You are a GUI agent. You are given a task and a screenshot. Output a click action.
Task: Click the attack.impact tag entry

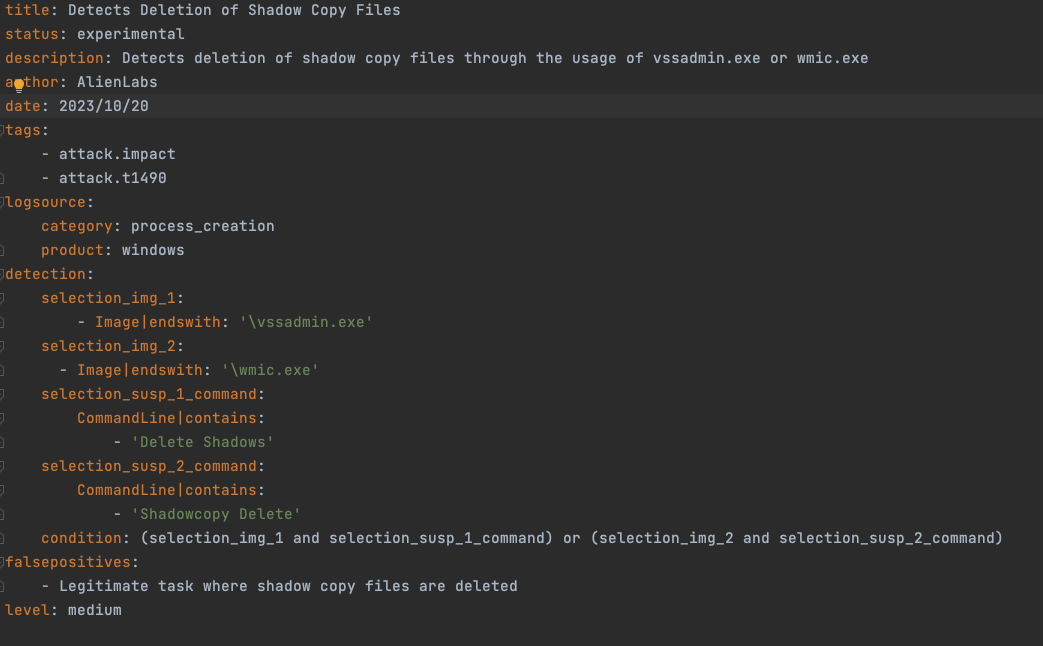[117, 154]
